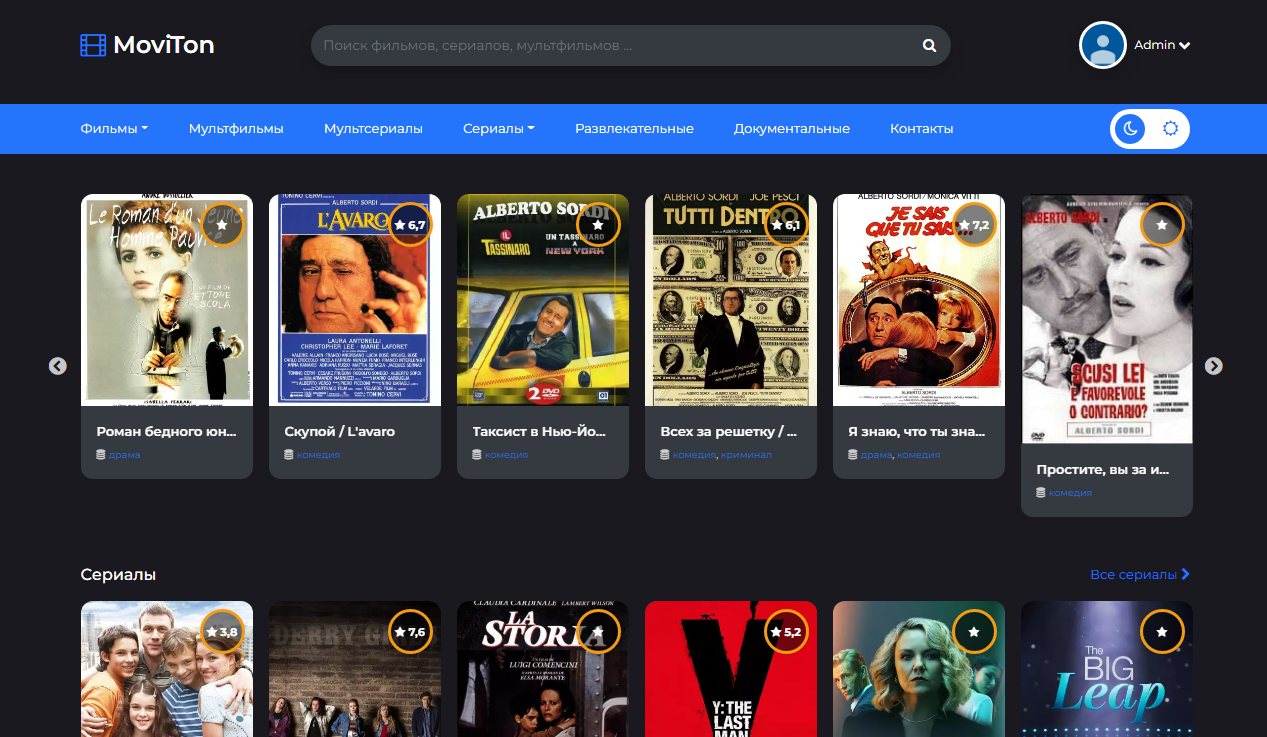Switch to light theme sun toggle
1267x737 pixels.
tap(1170, 129)
